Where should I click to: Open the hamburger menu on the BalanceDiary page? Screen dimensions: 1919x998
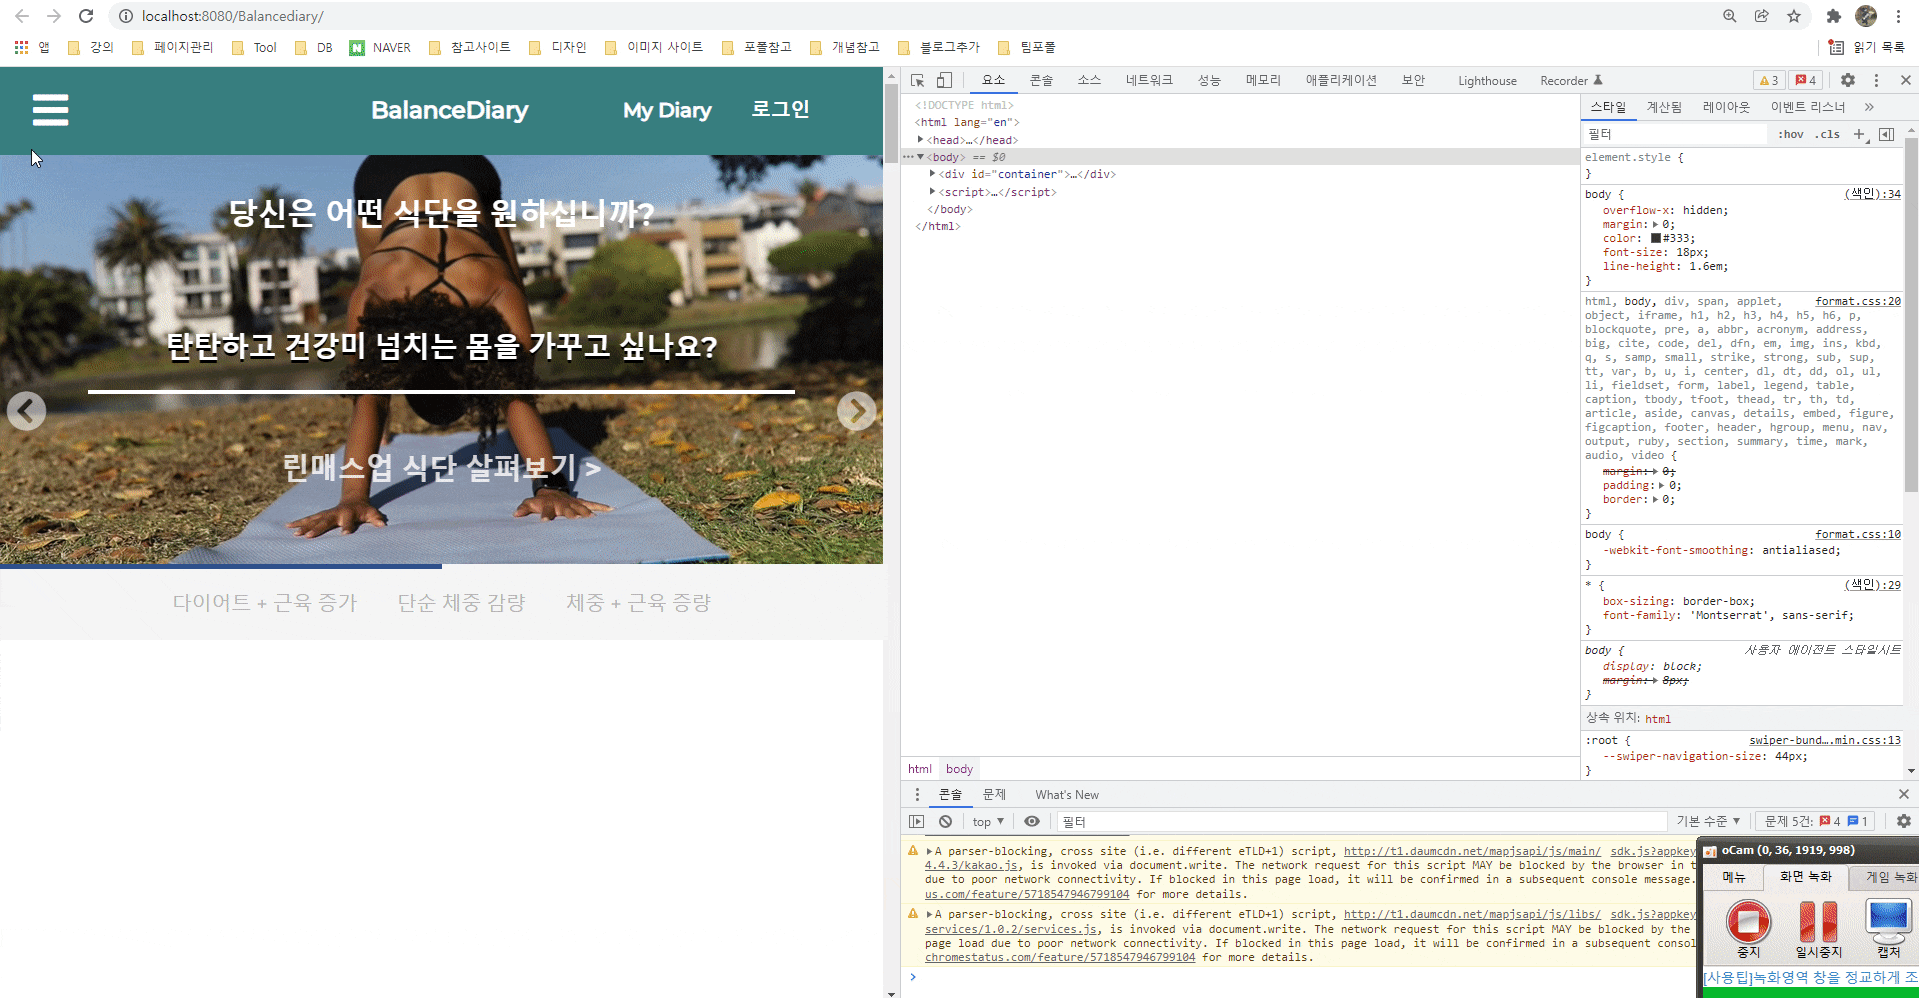pyautogui.click(x=50, y=110)
